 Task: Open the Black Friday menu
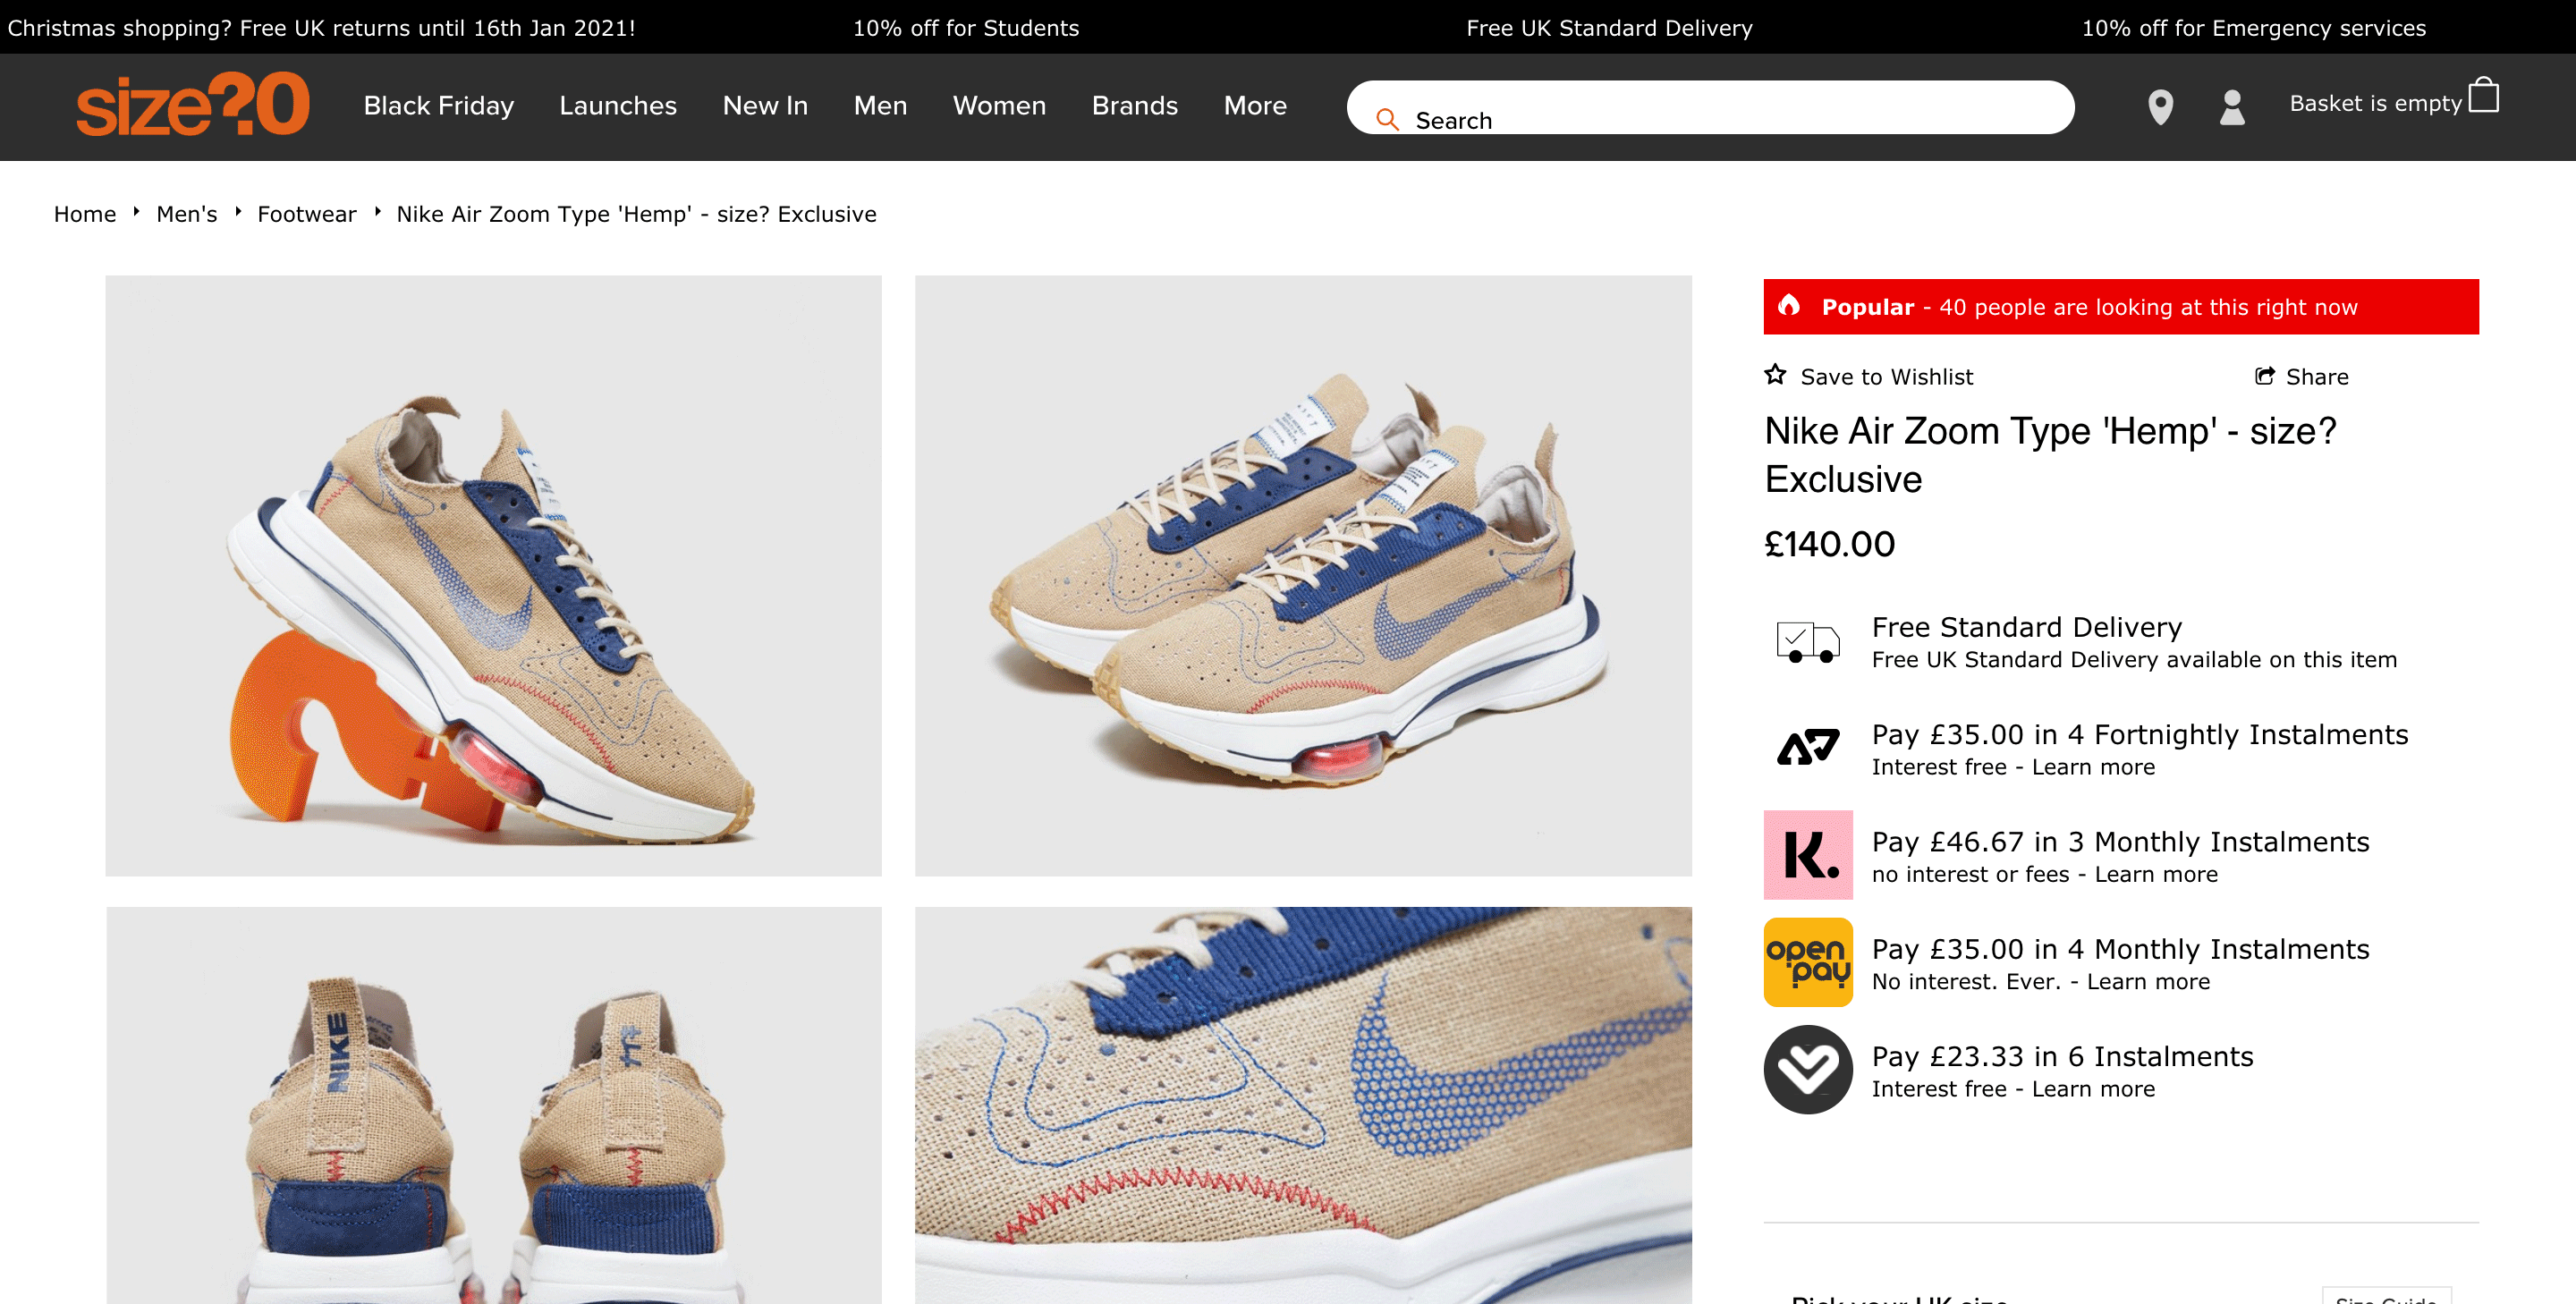click(x=438, y=105)
